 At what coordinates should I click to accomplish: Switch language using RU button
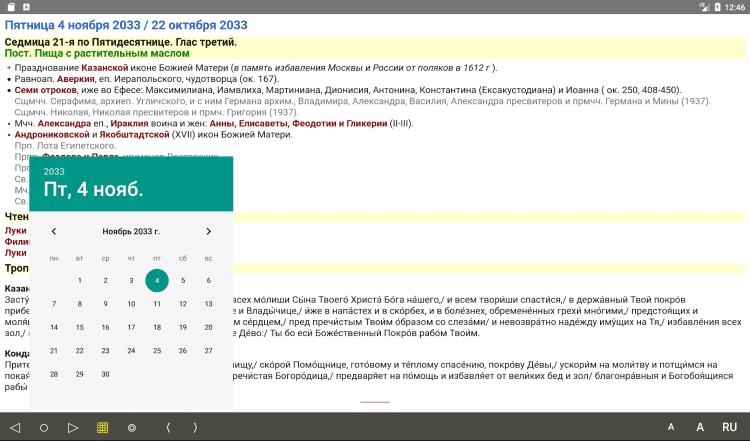point(729,427)
